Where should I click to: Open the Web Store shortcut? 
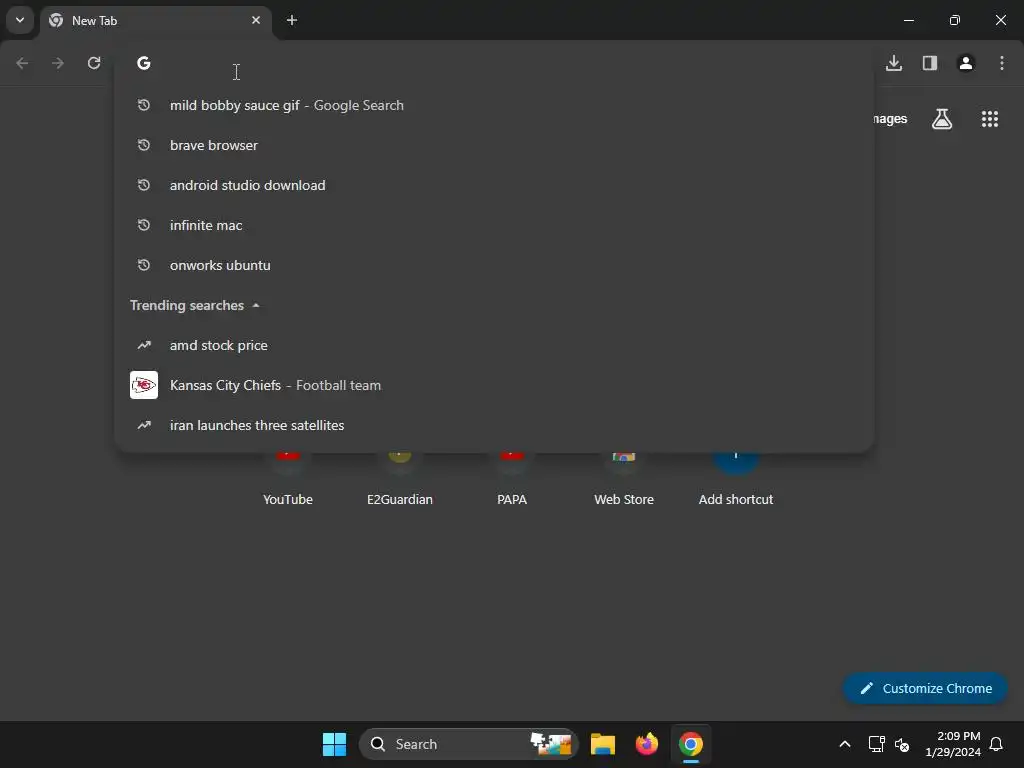[624, 480]
